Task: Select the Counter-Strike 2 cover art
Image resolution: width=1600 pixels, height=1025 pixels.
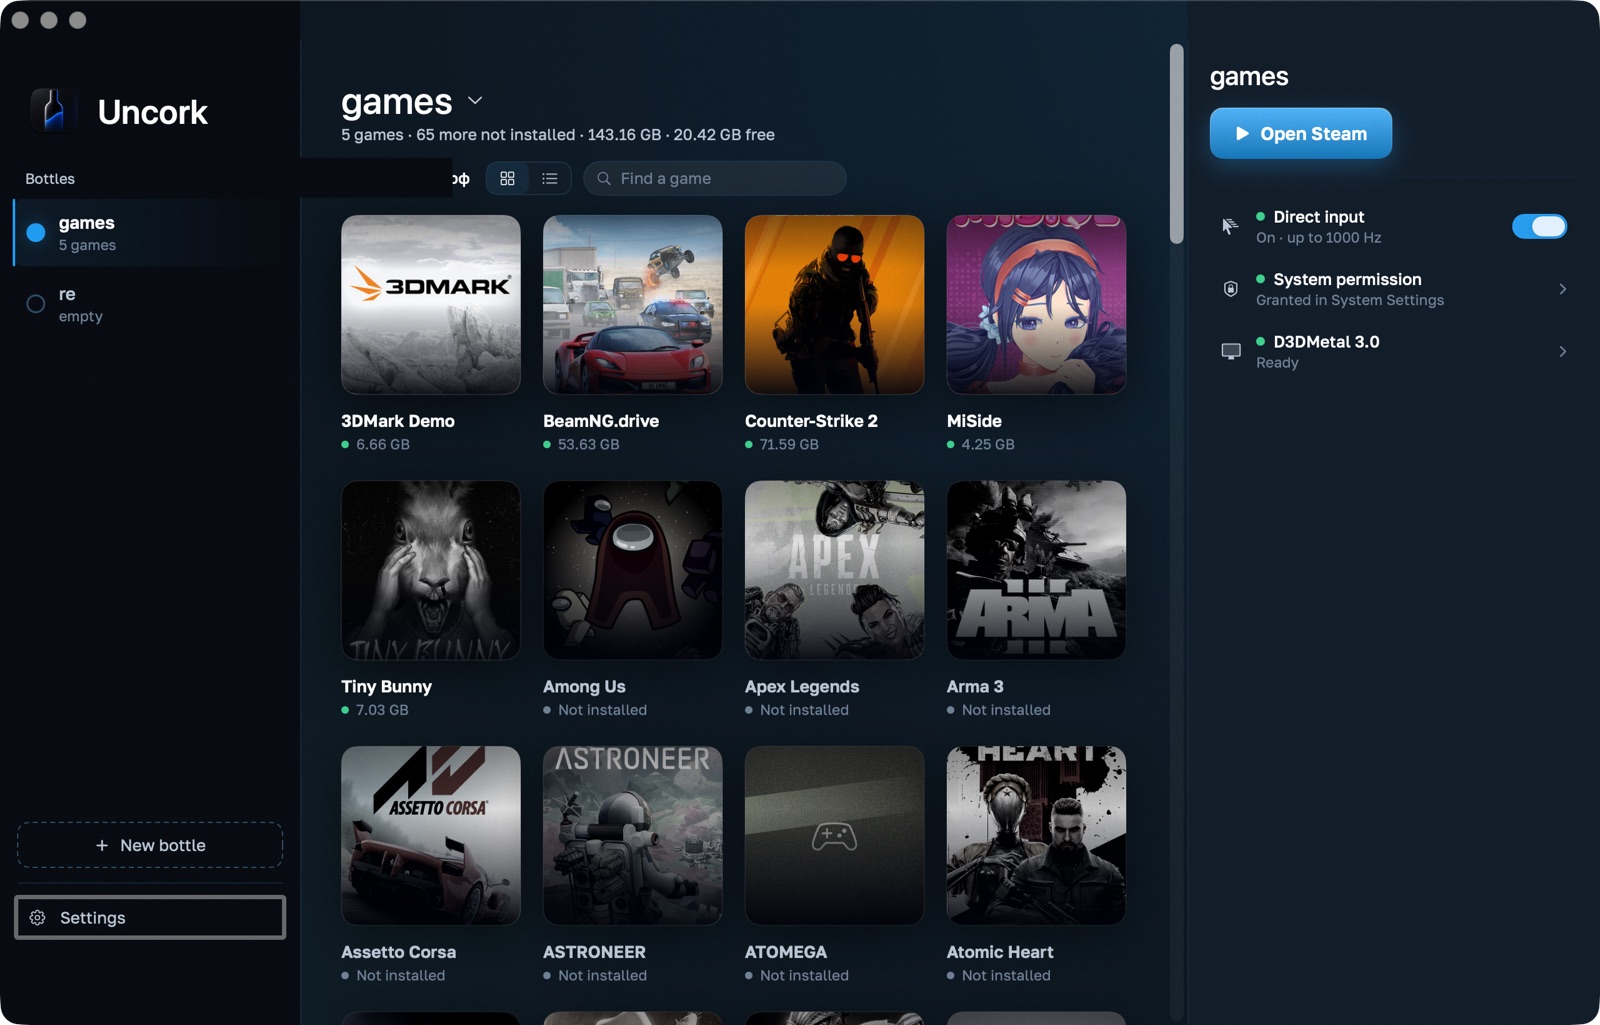Action: [835, 305]
